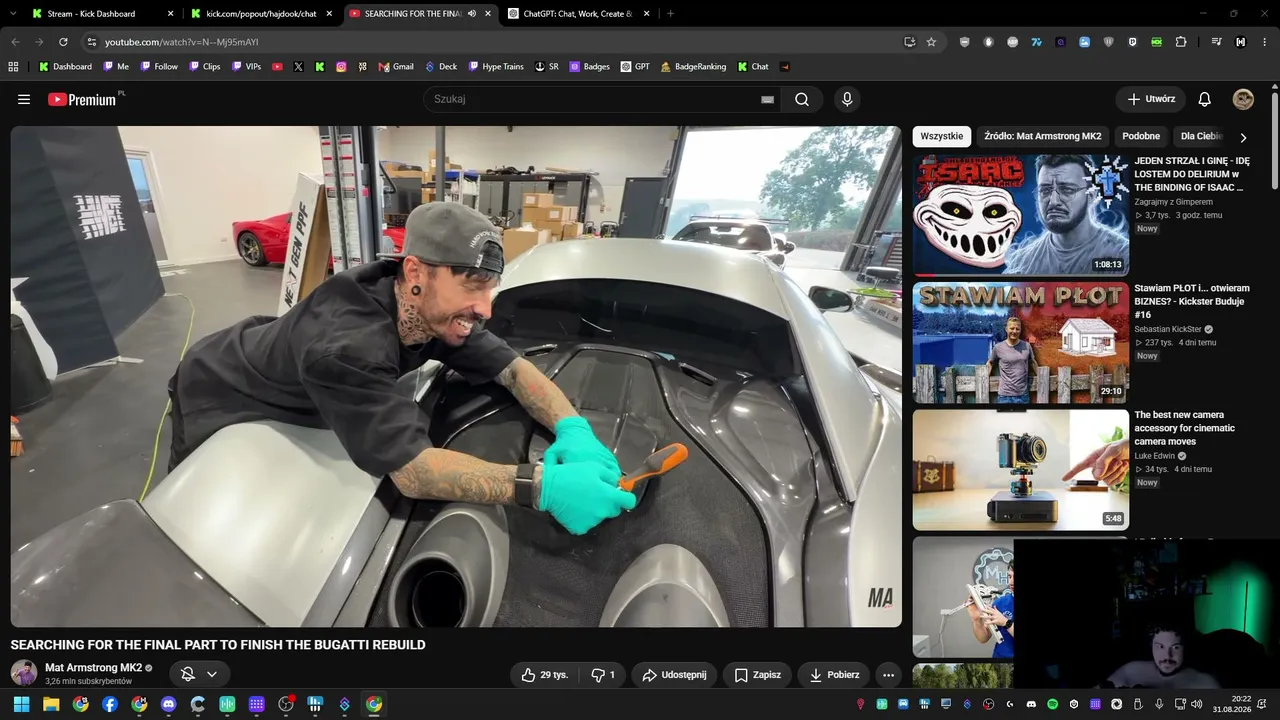Open the account avatar menu

pos(1243,99)
